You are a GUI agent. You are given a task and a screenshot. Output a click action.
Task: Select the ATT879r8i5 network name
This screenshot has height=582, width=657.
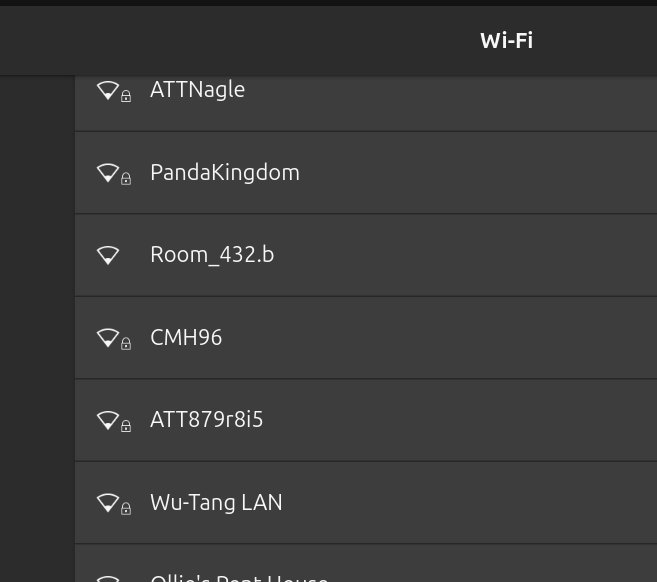coord(206,420)
